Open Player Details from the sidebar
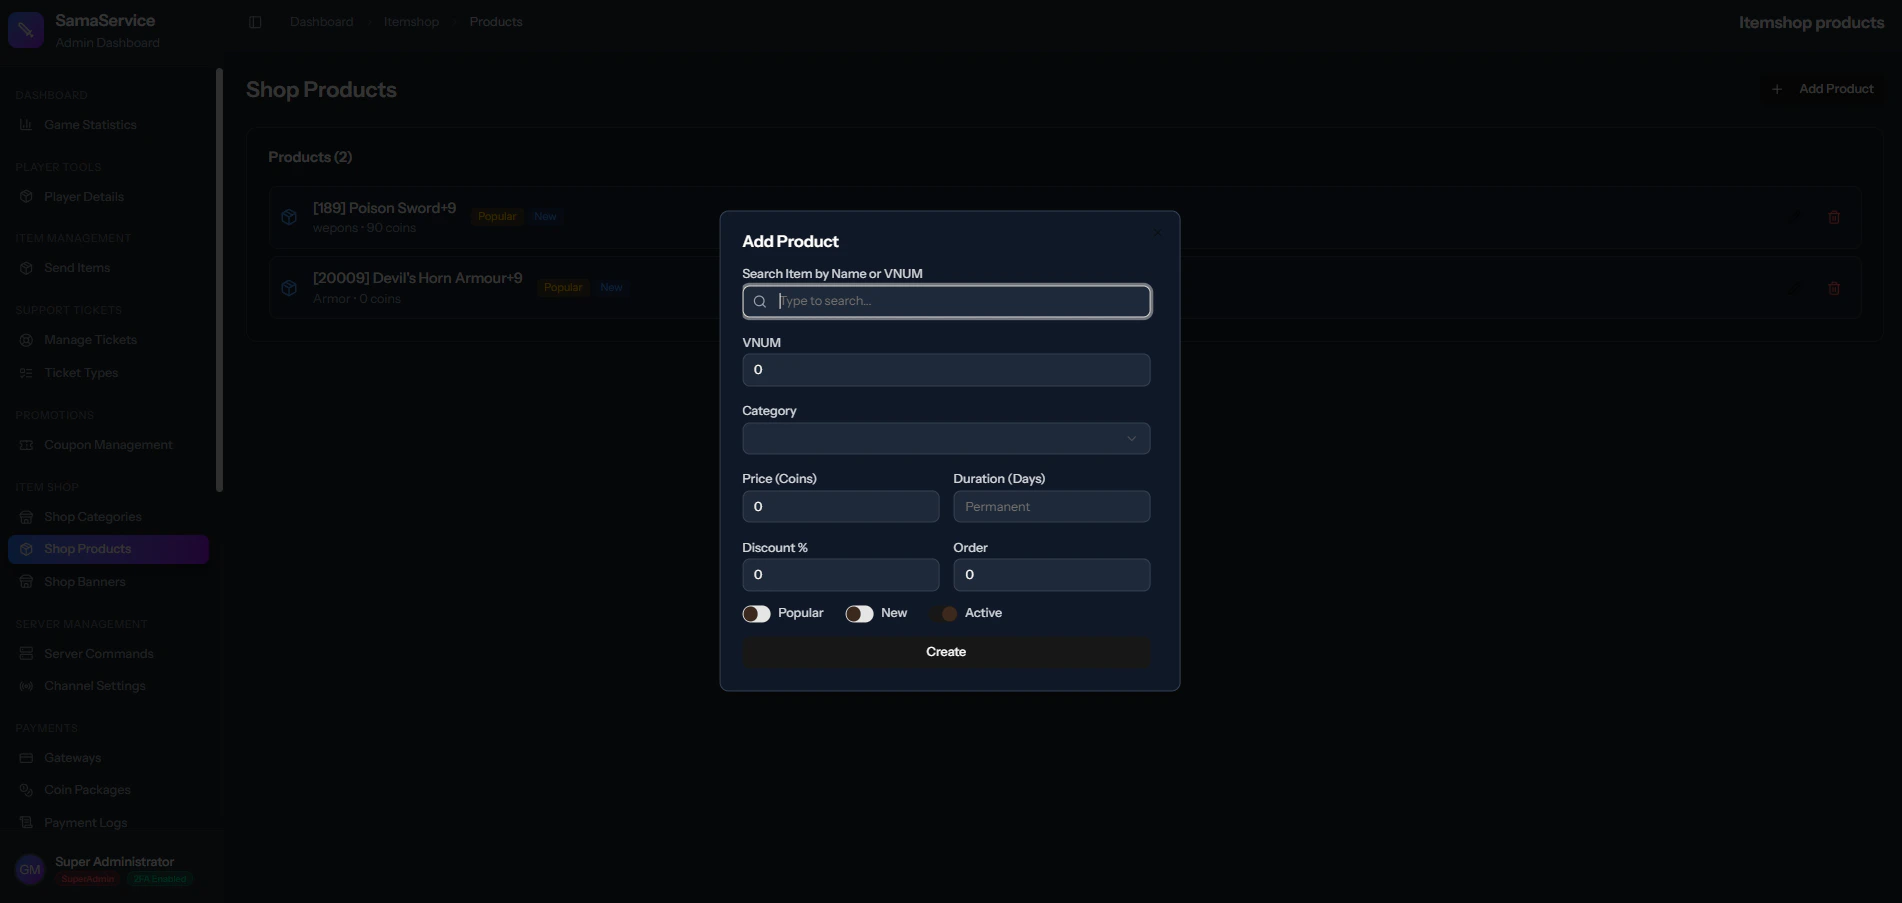The height and width of the screenshot is (903, 1902). (x=108, y=197)
